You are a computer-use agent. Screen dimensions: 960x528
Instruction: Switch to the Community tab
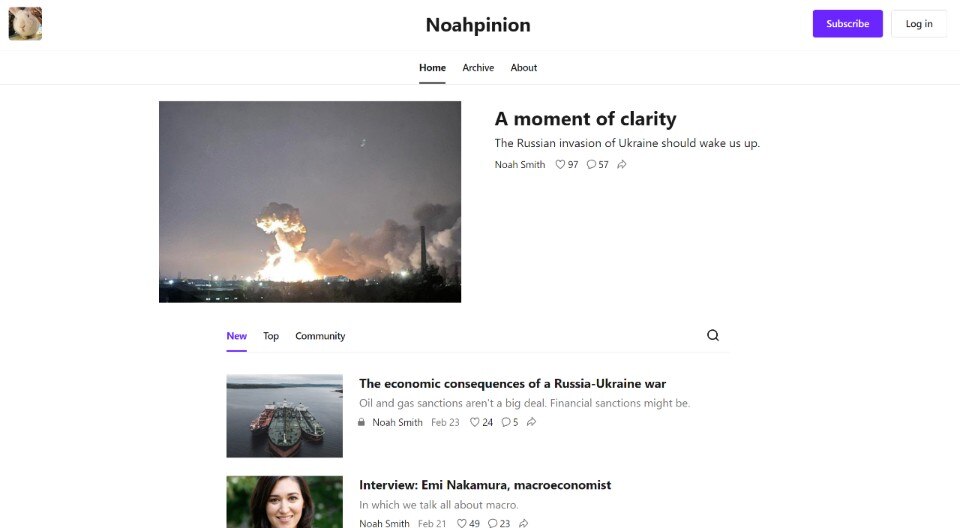[x=320, y=336]
